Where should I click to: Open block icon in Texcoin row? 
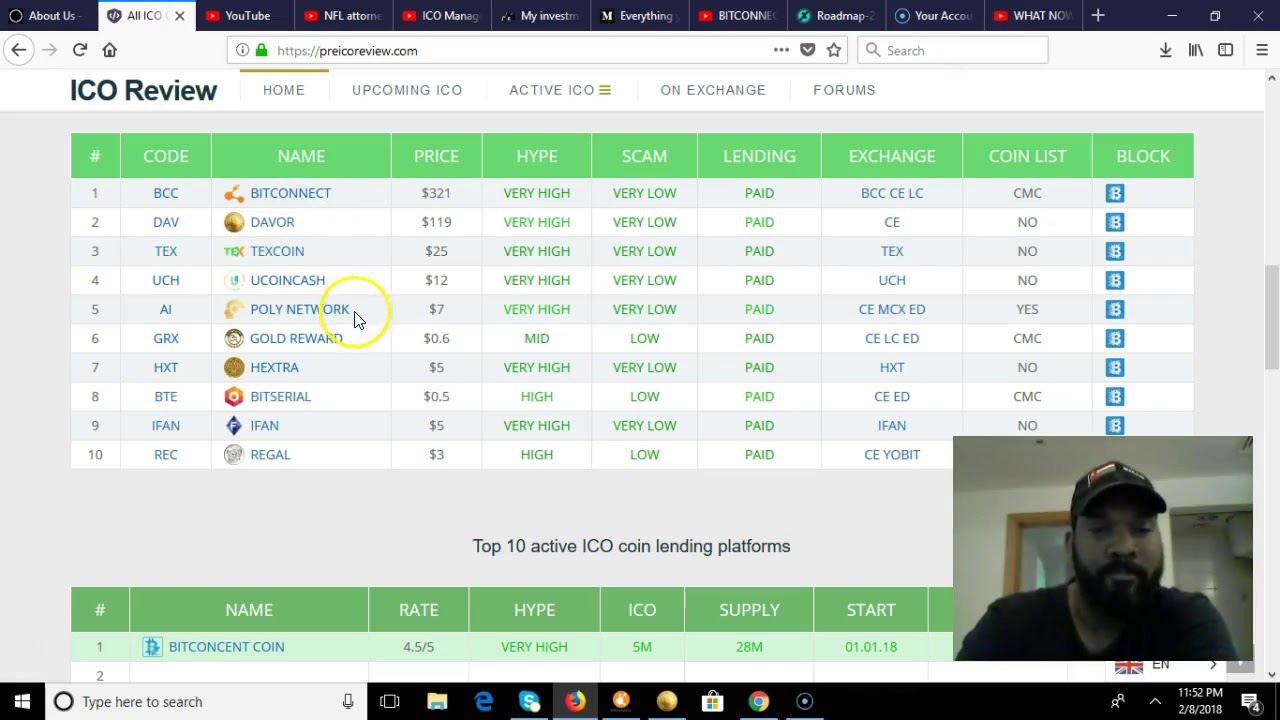click(x=1115, y=251)
